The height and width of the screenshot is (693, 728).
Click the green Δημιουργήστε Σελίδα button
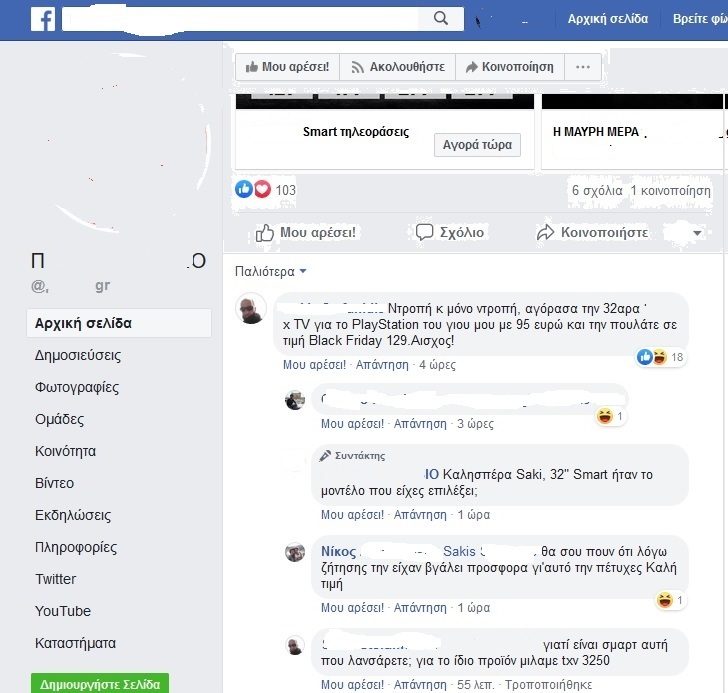coord(100,684)
